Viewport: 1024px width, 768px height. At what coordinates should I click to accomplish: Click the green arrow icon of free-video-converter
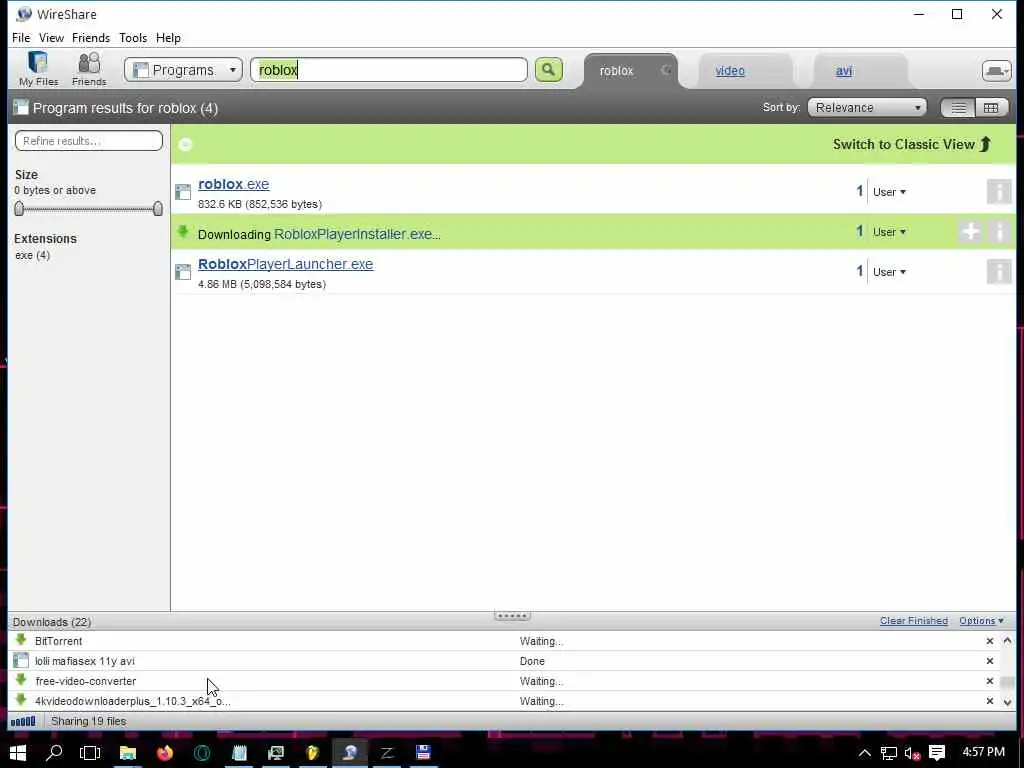[x=21, y=680]
